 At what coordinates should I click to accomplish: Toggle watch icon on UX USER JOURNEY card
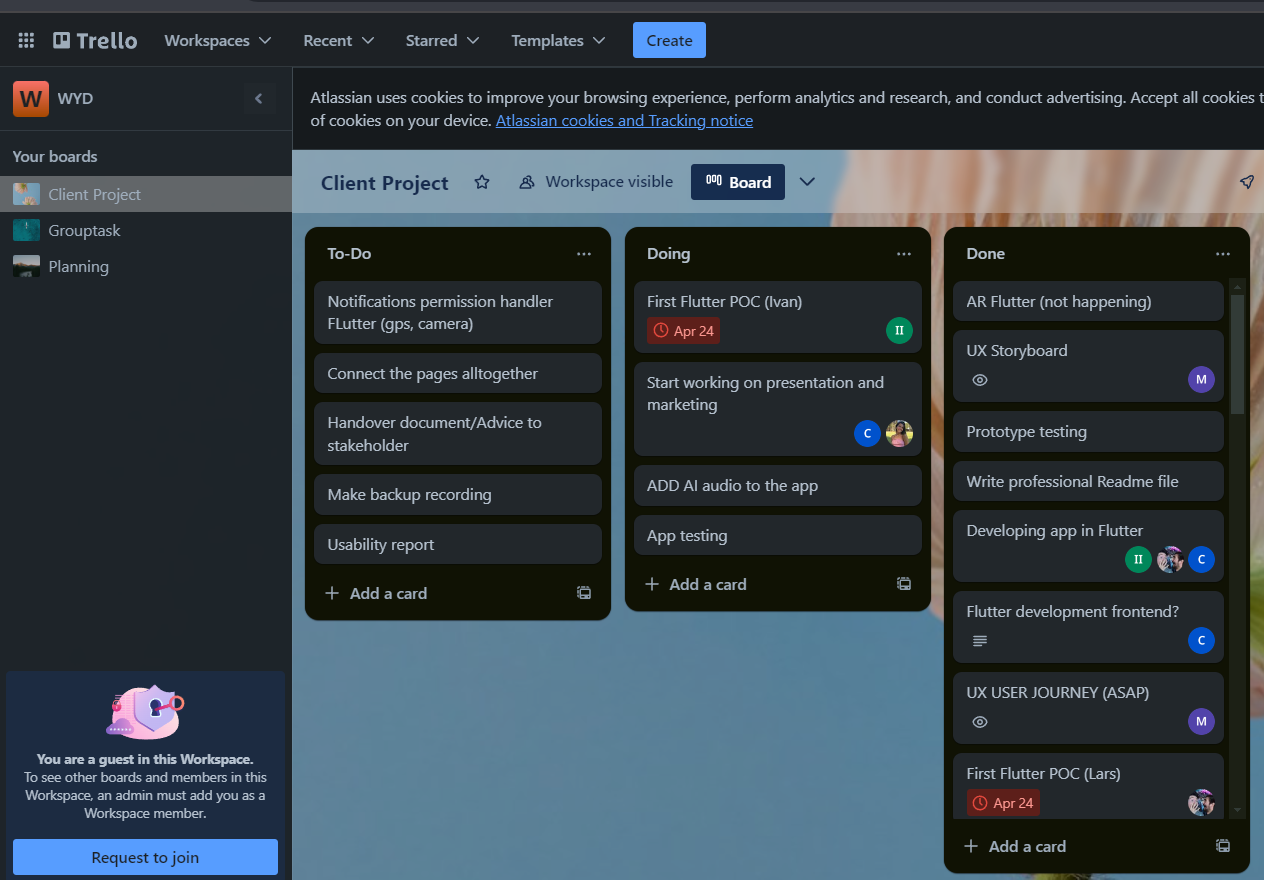[x=980, y=721]
